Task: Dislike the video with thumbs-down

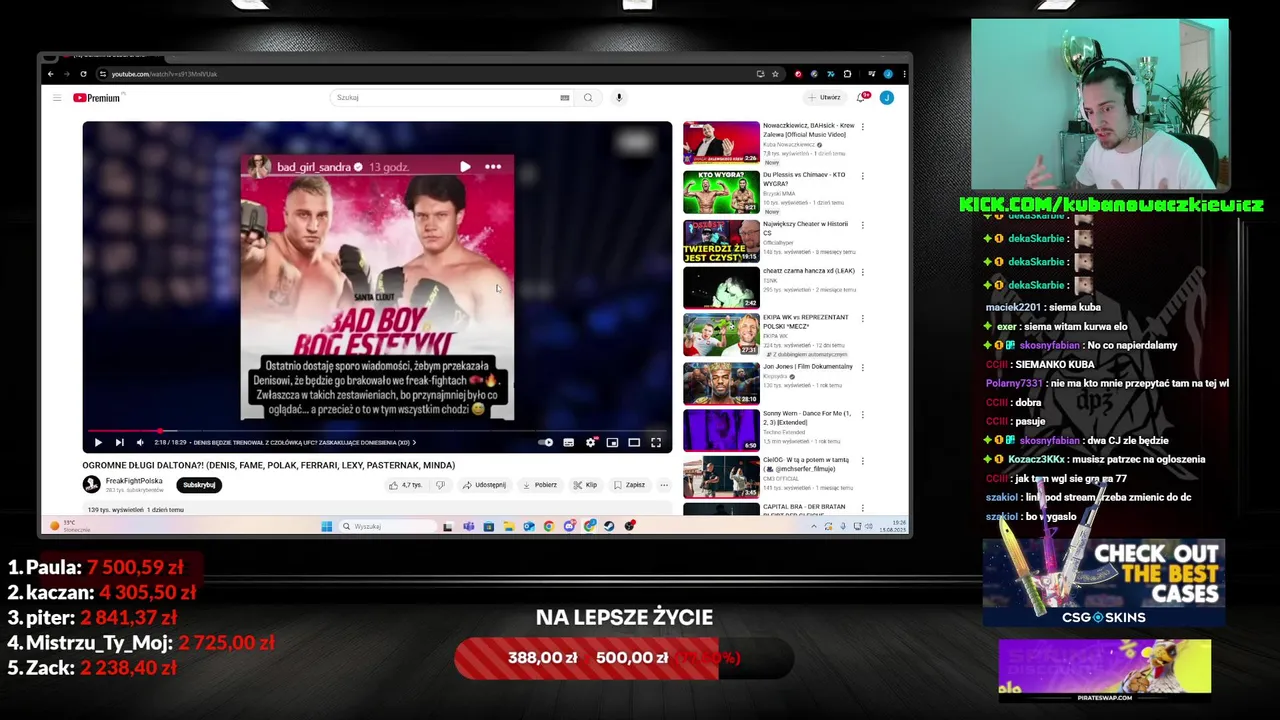Action: coord(440,485)
